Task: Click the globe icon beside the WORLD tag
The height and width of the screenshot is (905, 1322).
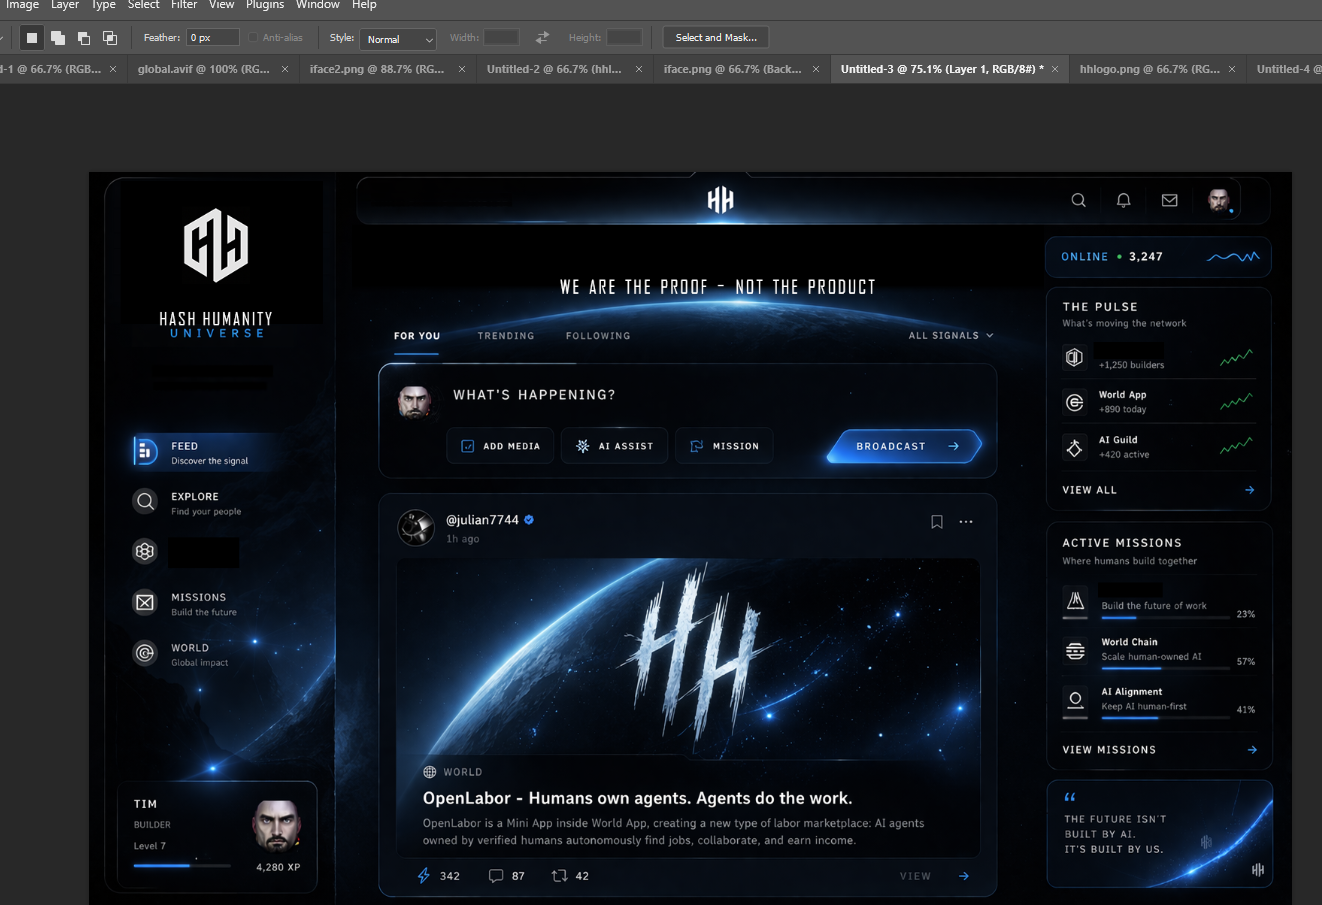Action: pos(430,772)
